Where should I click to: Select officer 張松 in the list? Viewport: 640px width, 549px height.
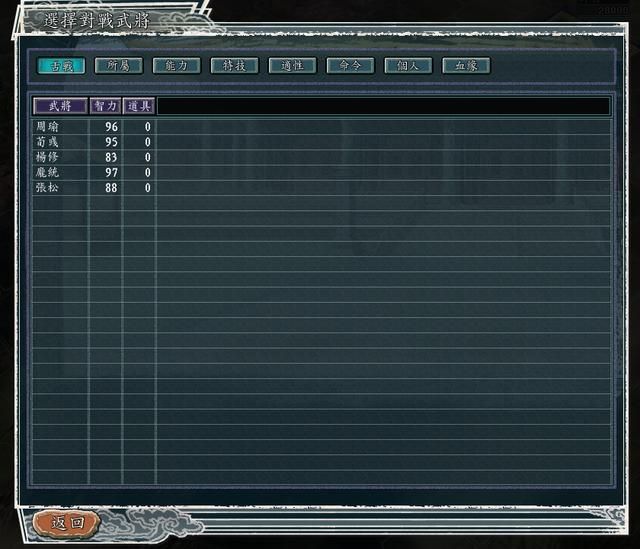(47, 187)
